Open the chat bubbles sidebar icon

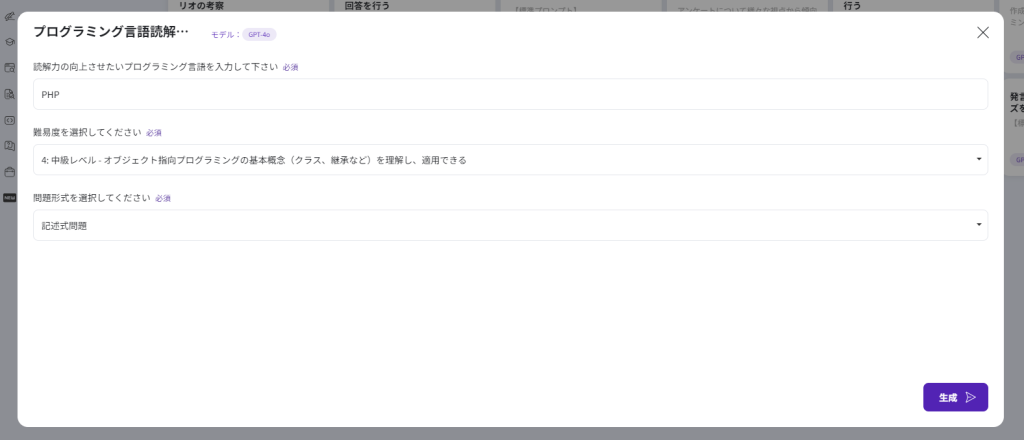tap(9, 145)
